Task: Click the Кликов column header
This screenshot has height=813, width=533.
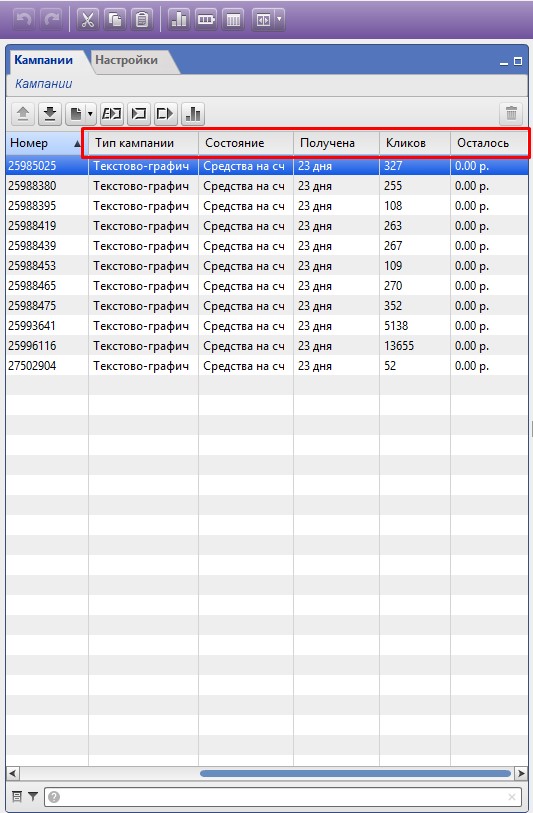Action: [415, 143]
